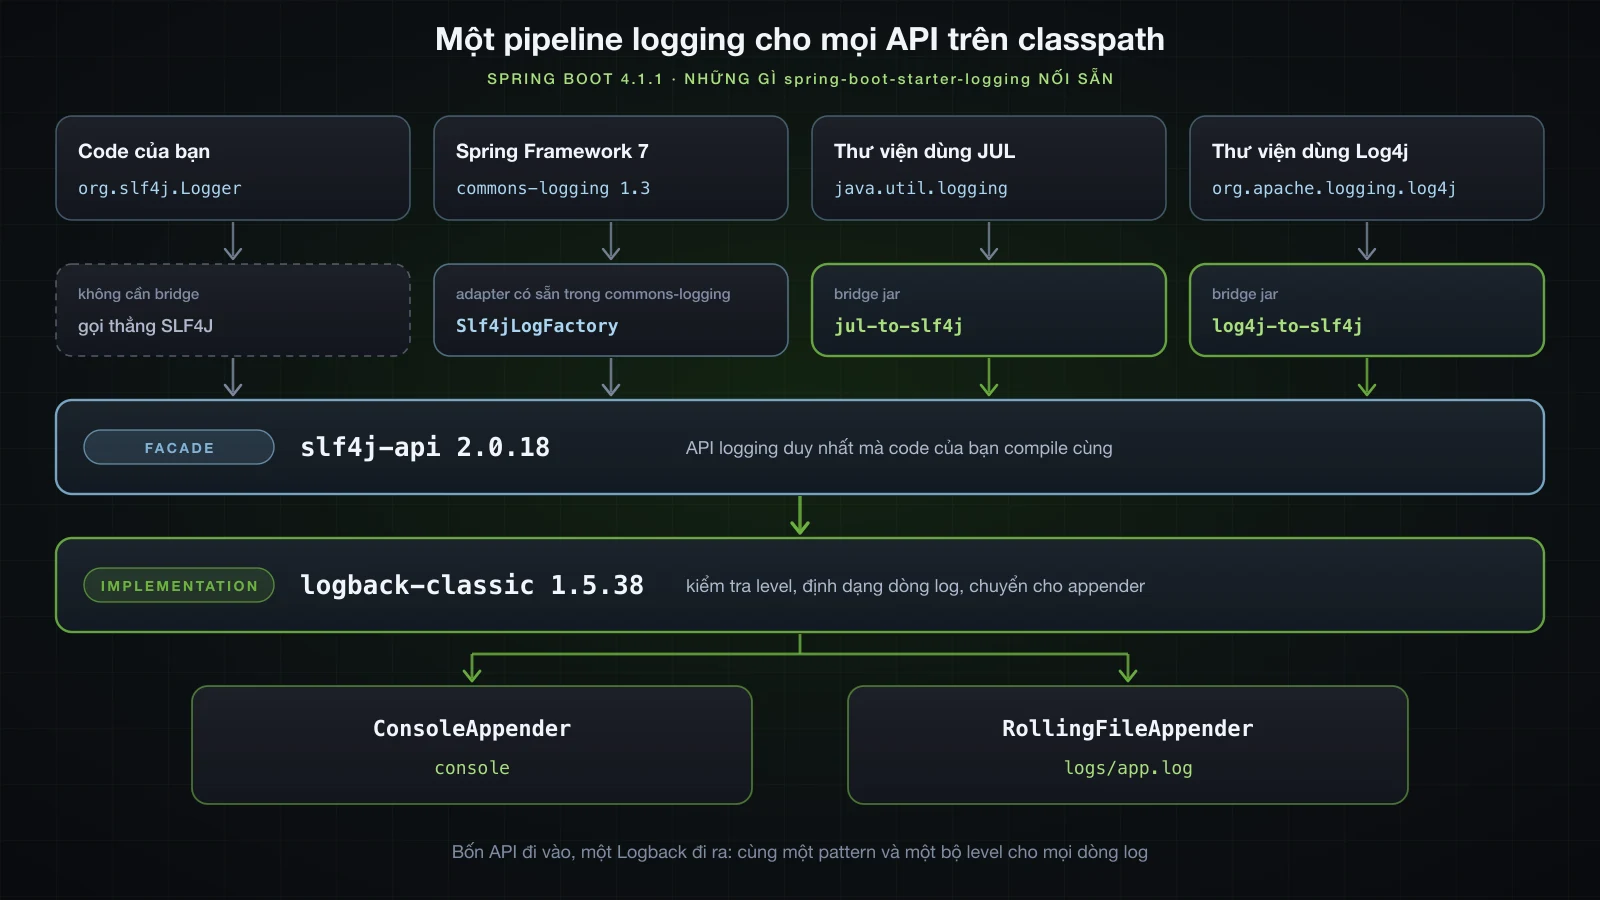The height and width of the screenshot is (900, 1600).
Task: Click the 'ConsoleAppender' heading
Action: click(472, 729)
